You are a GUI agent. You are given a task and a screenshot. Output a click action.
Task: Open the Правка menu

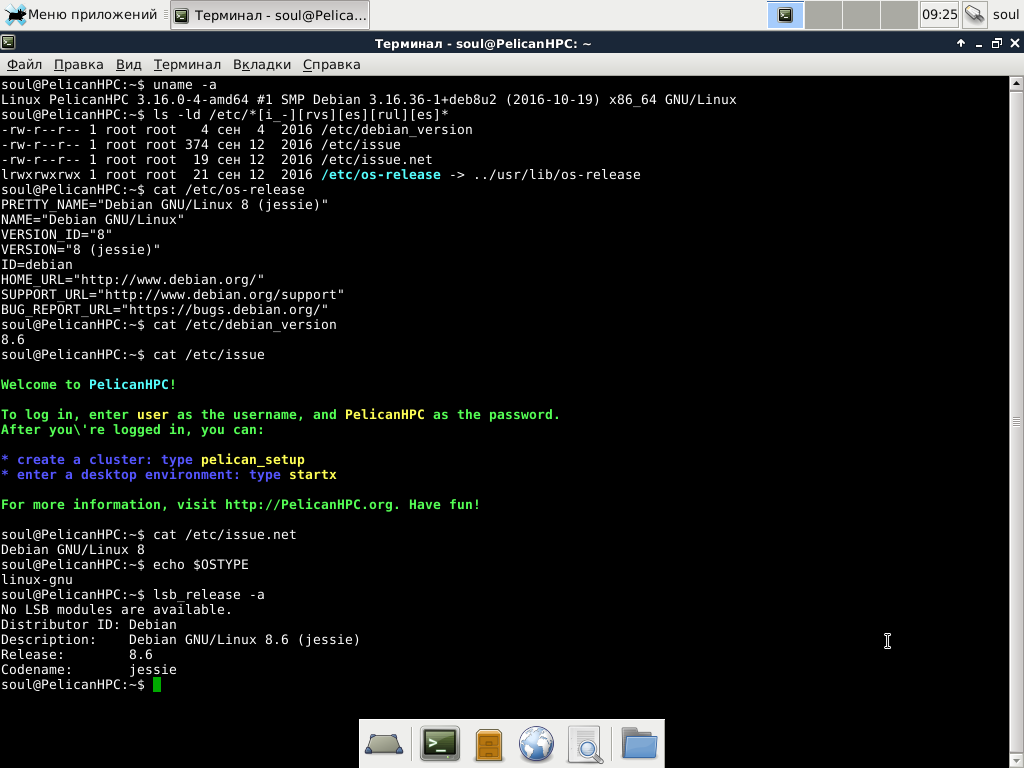(x=78, y=65)
